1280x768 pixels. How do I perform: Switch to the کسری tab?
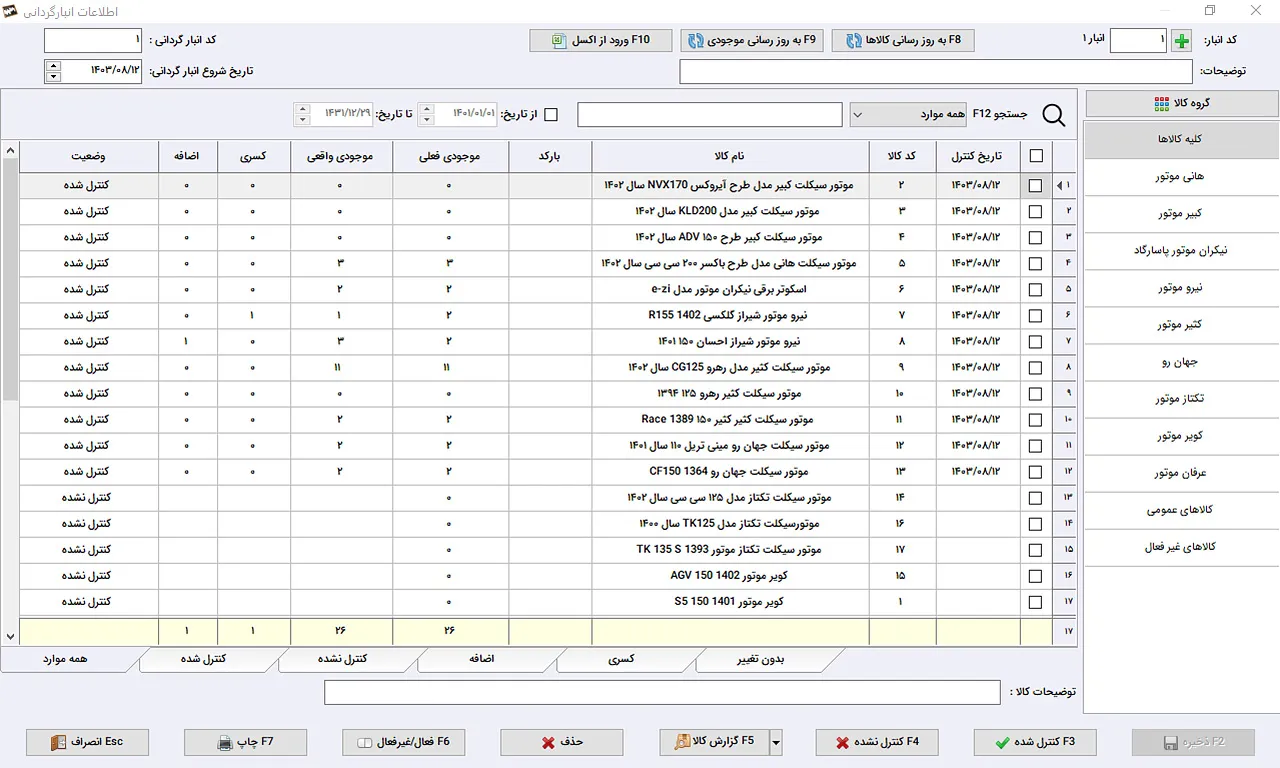tap(621, 659)
